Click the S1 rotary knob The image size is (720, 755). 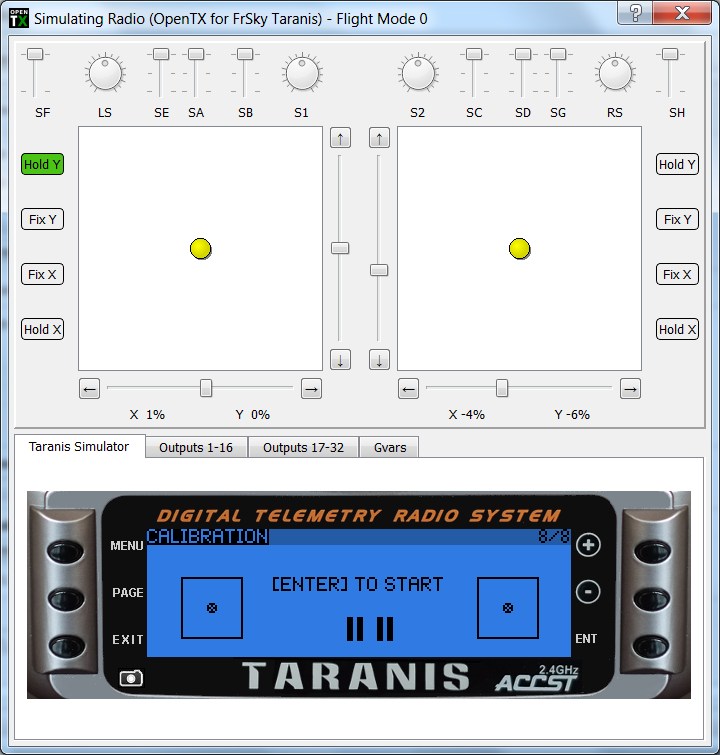302,73
